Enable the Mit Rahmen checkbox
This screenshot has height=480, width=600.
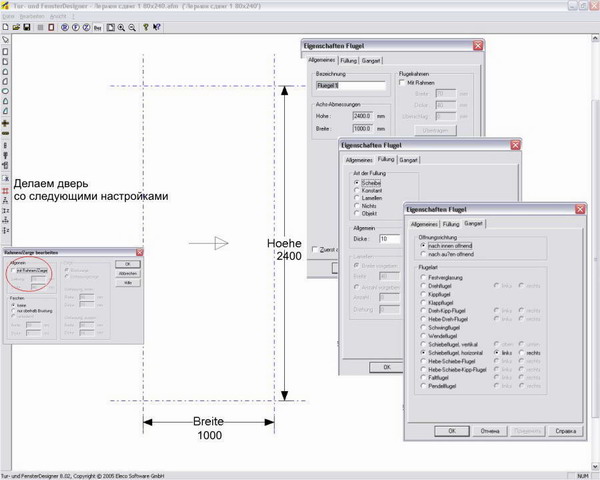402,83
